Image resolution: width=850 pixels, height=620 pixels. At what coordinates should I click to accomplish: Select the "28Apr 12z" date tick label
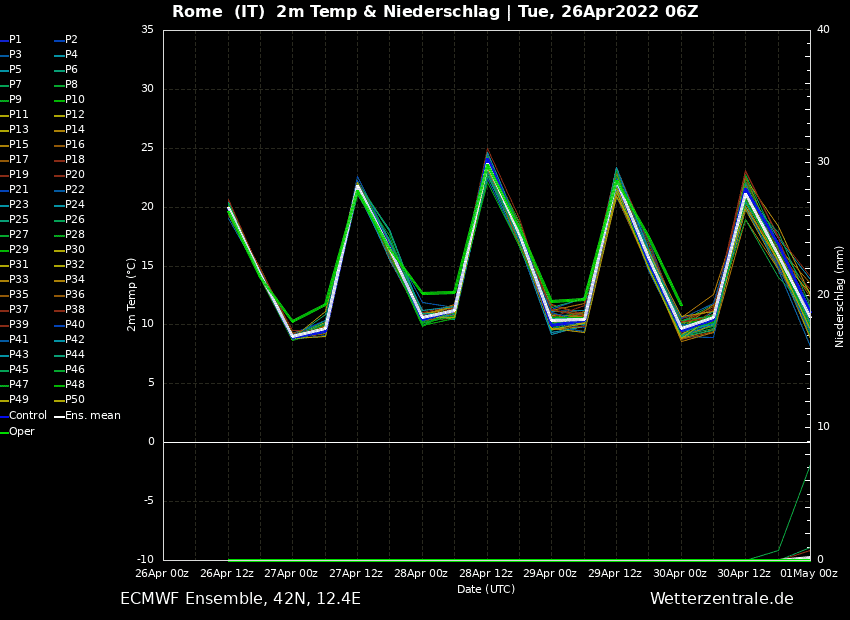(x=486, y=573)
